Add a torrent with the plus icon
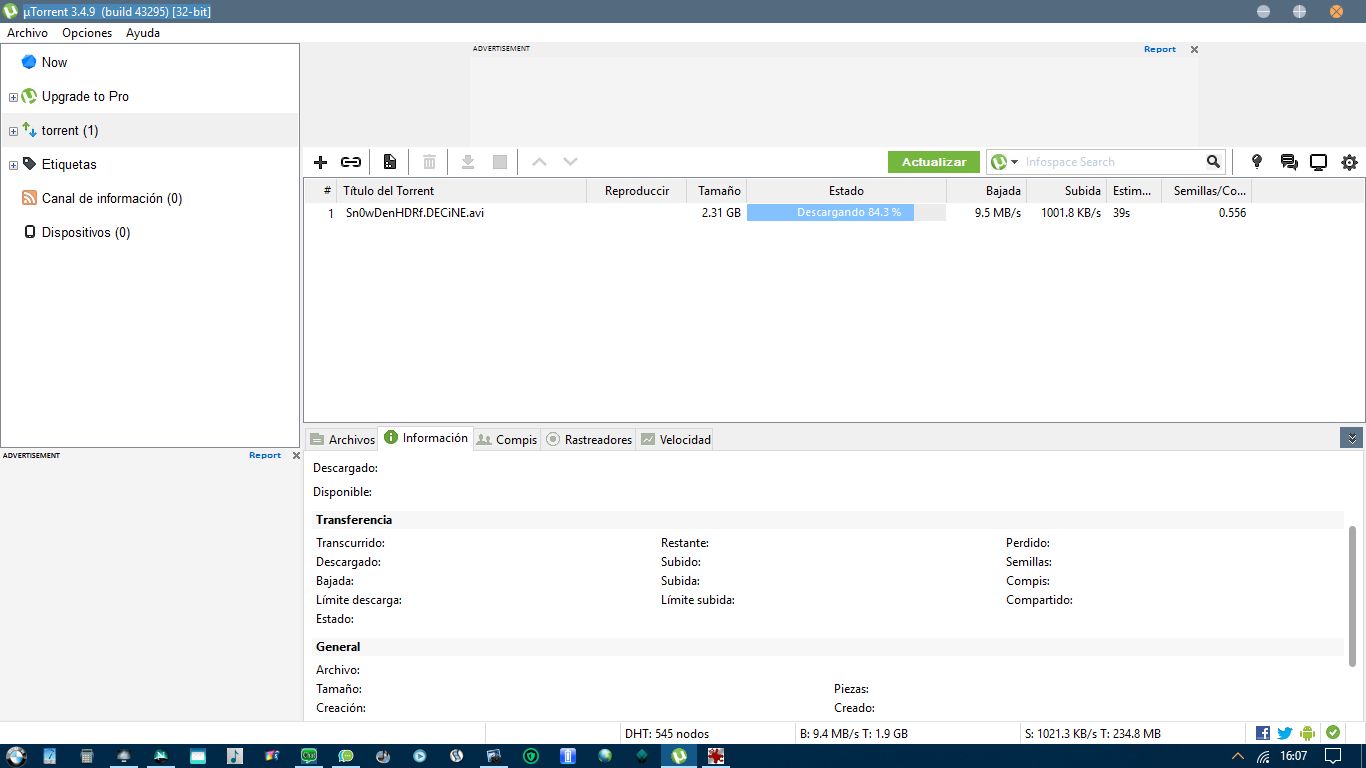This screenshot has height=768, width=1366. pyautogui.click(x=321, y=162)
